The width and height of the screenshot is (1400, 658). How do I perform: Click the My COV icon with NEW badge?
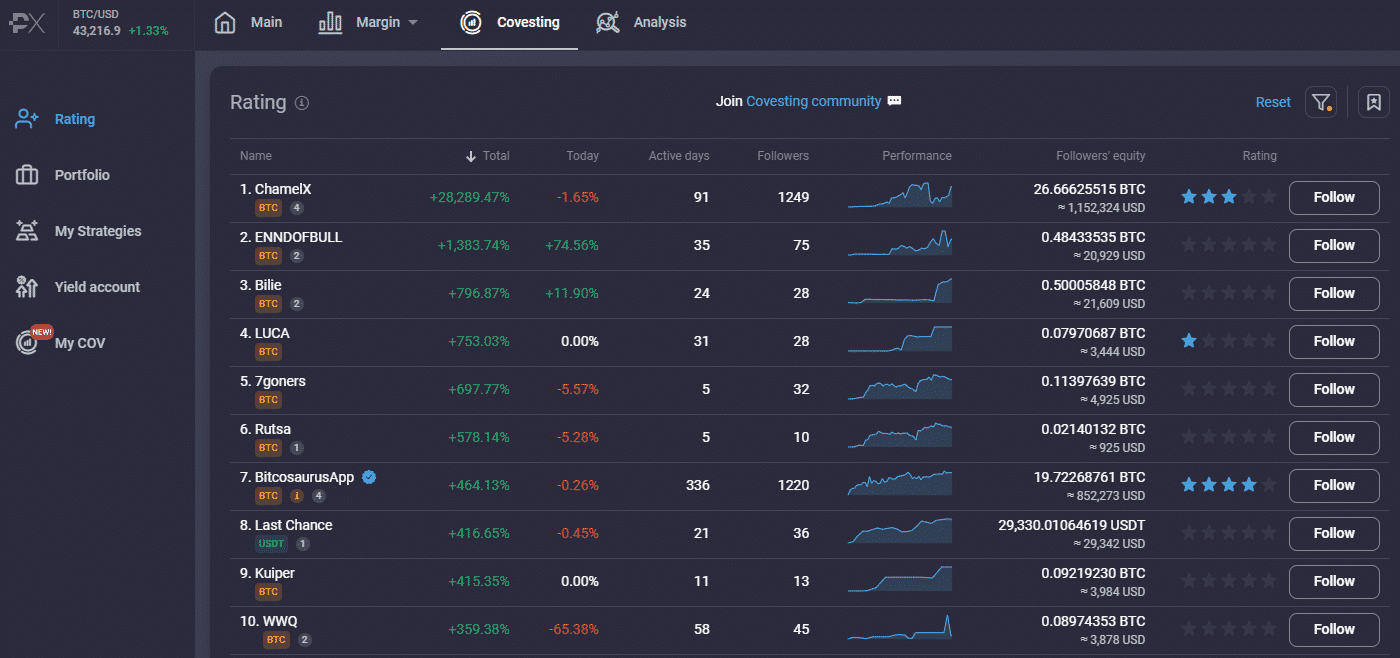(x=29, y=342)
